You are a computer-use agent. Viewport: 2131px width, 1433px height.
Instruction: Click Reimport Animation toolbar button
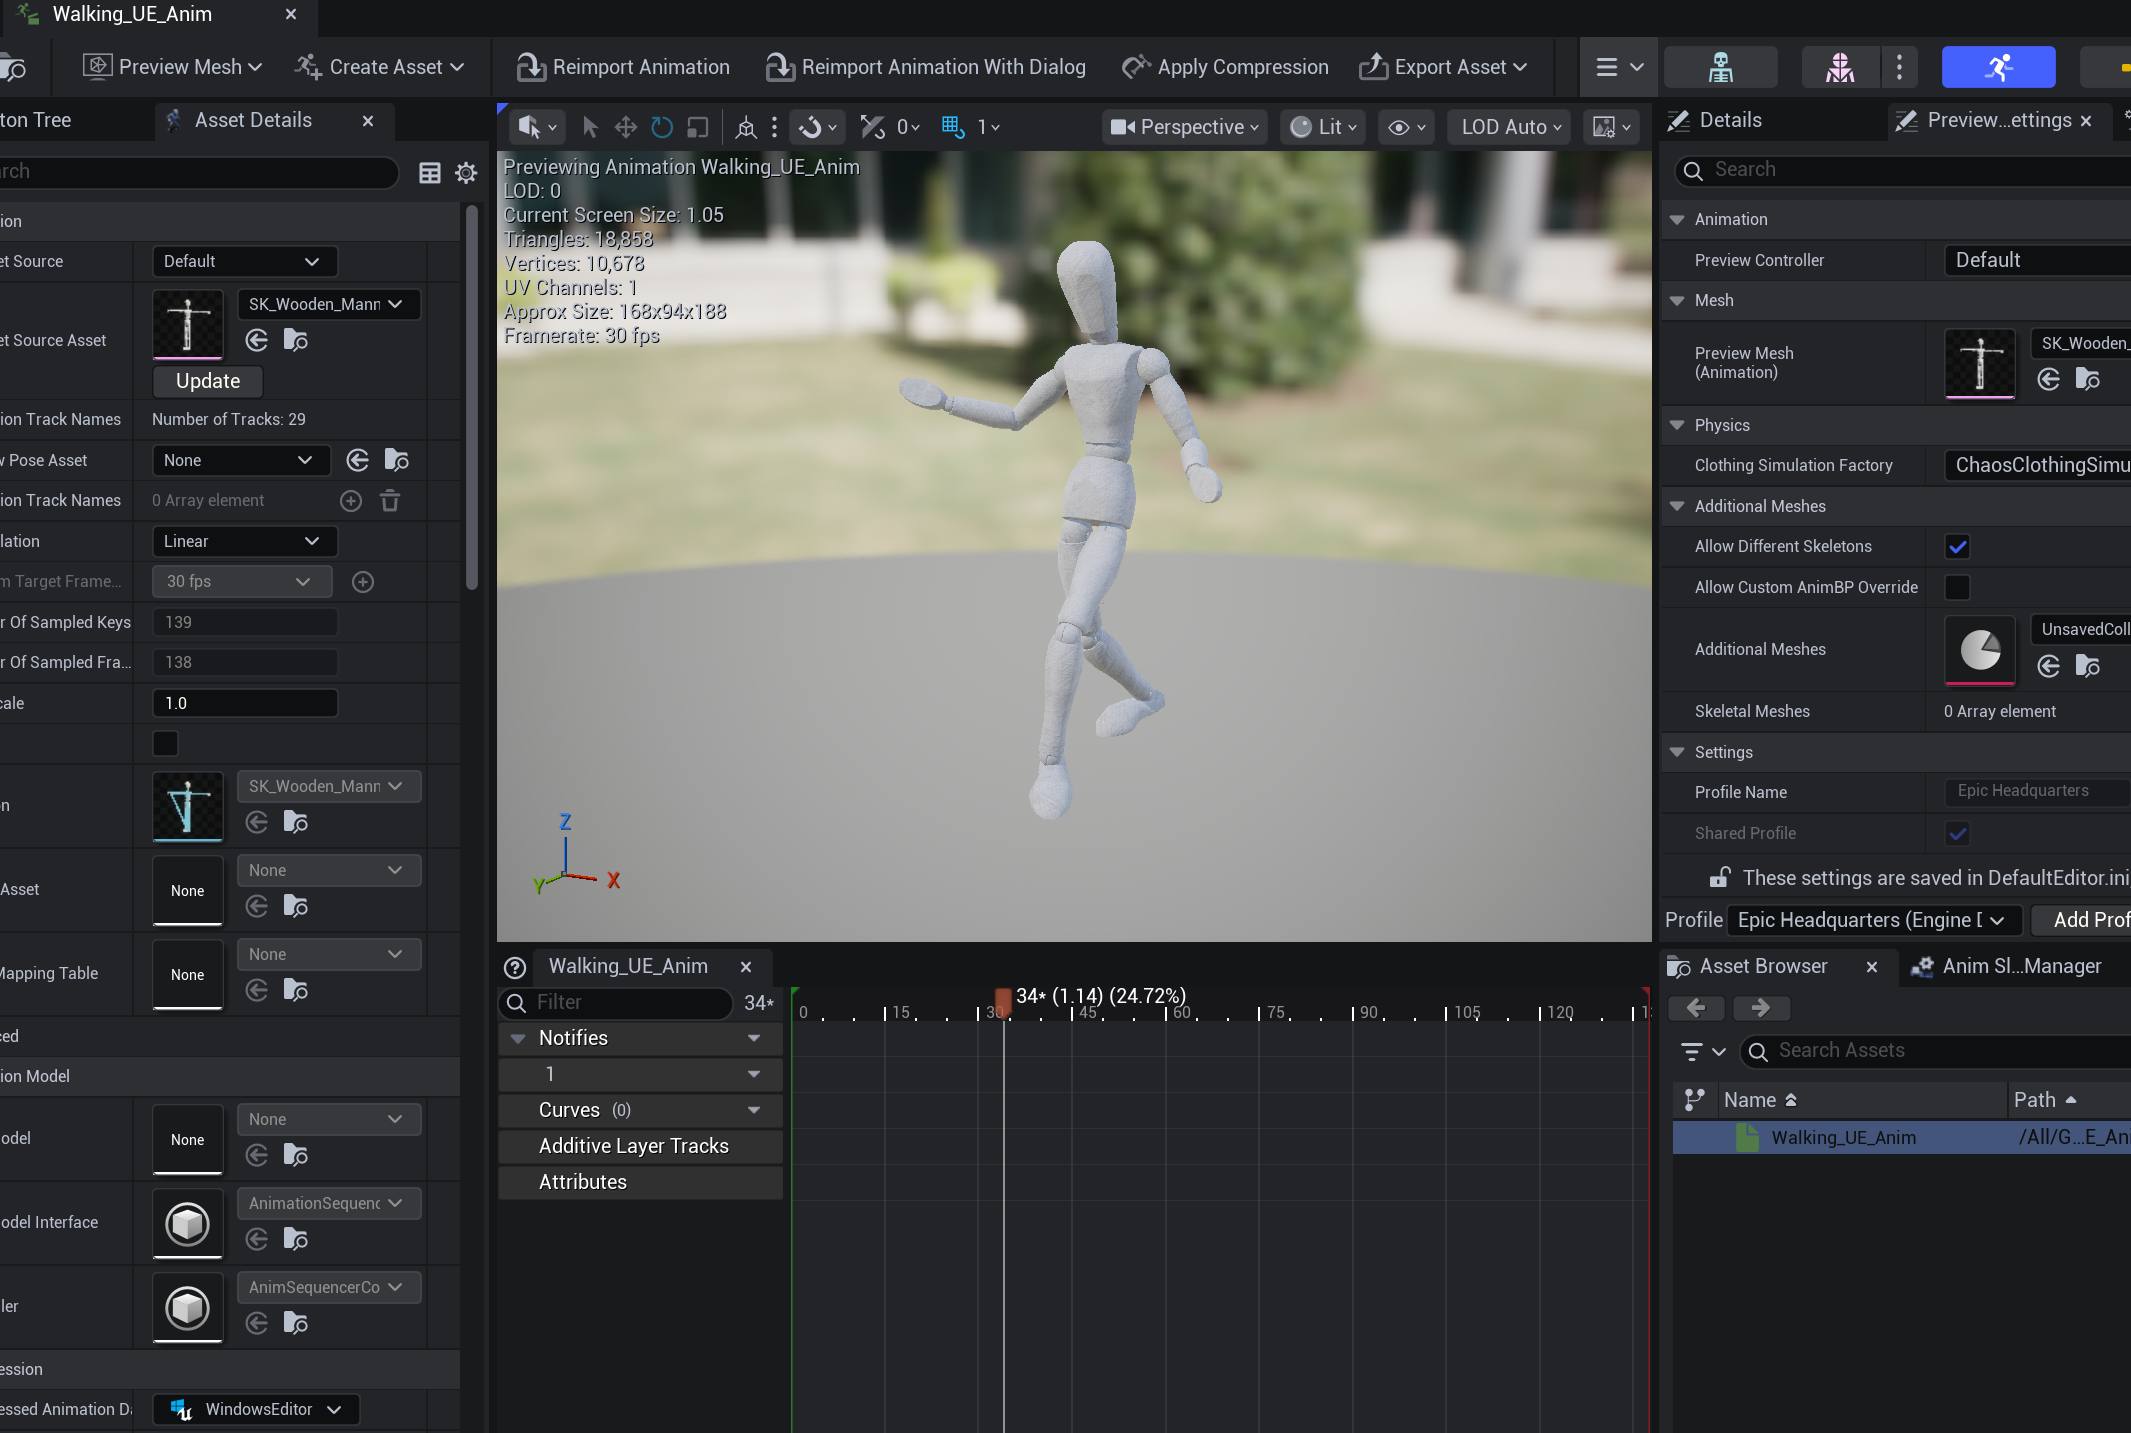coord(623,67)
